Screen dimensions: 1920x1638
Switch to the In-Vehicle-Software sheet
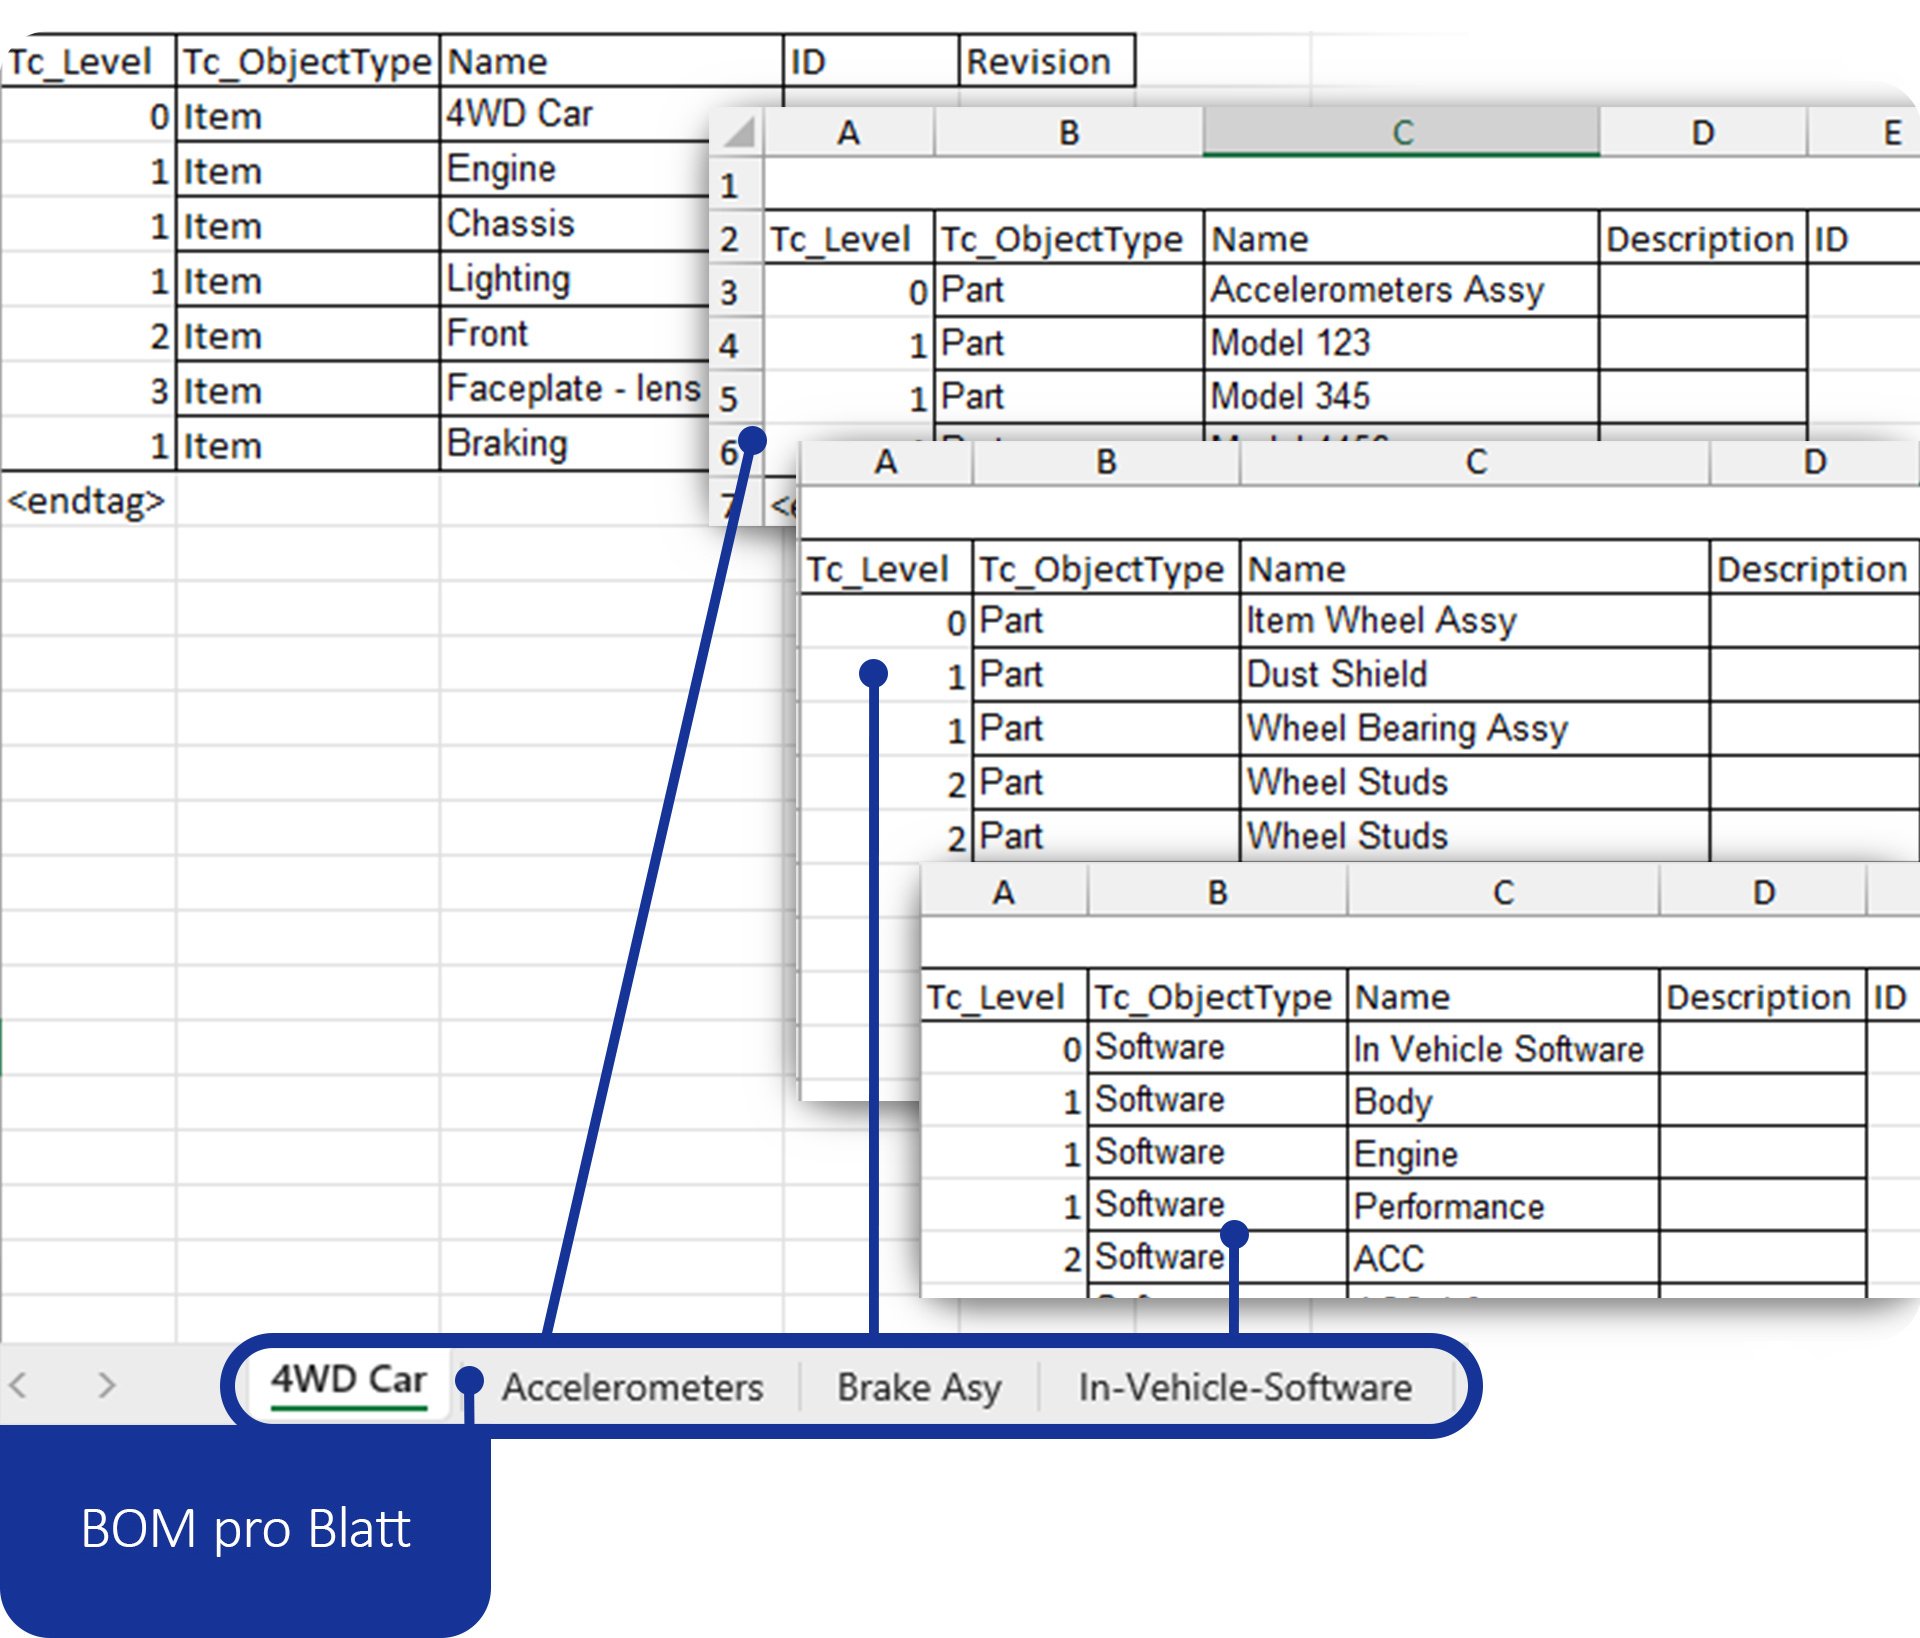[1243, 1386]
